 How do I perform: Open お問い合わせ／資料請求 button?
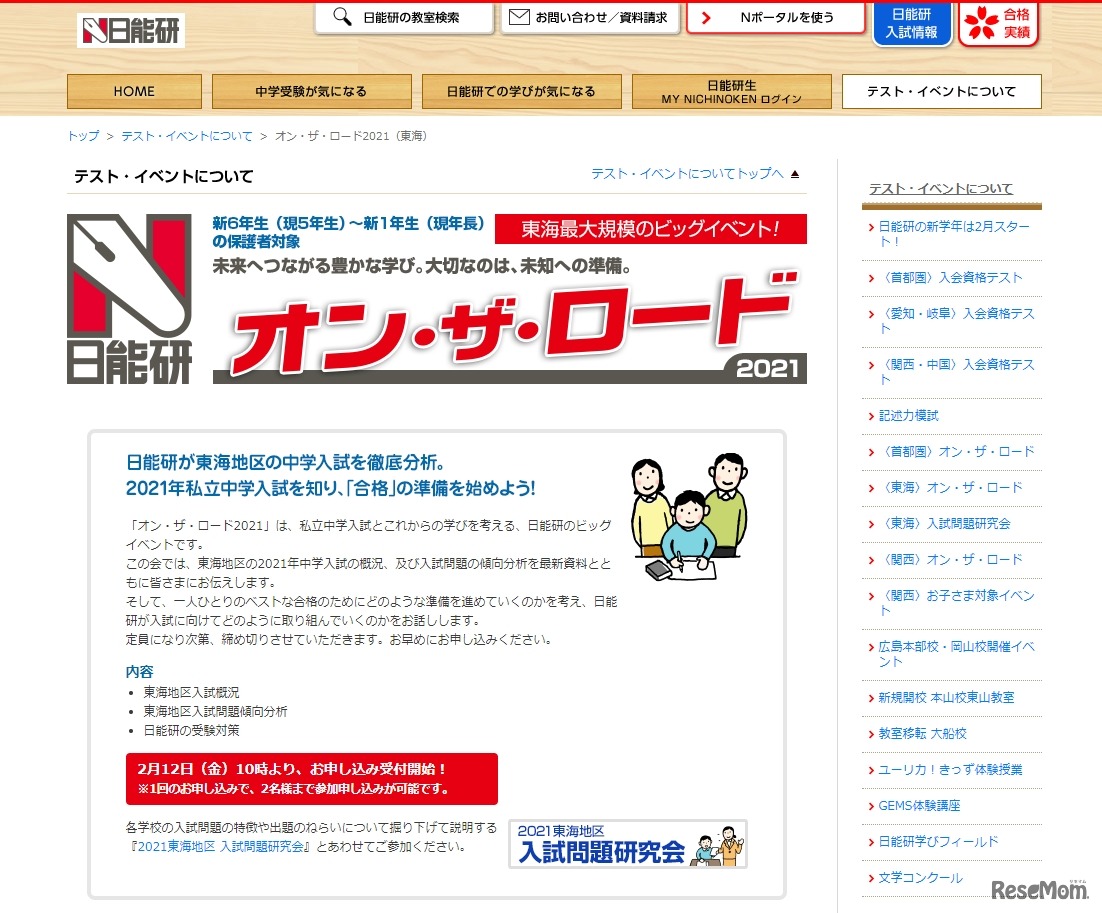(x=590, y=18)
